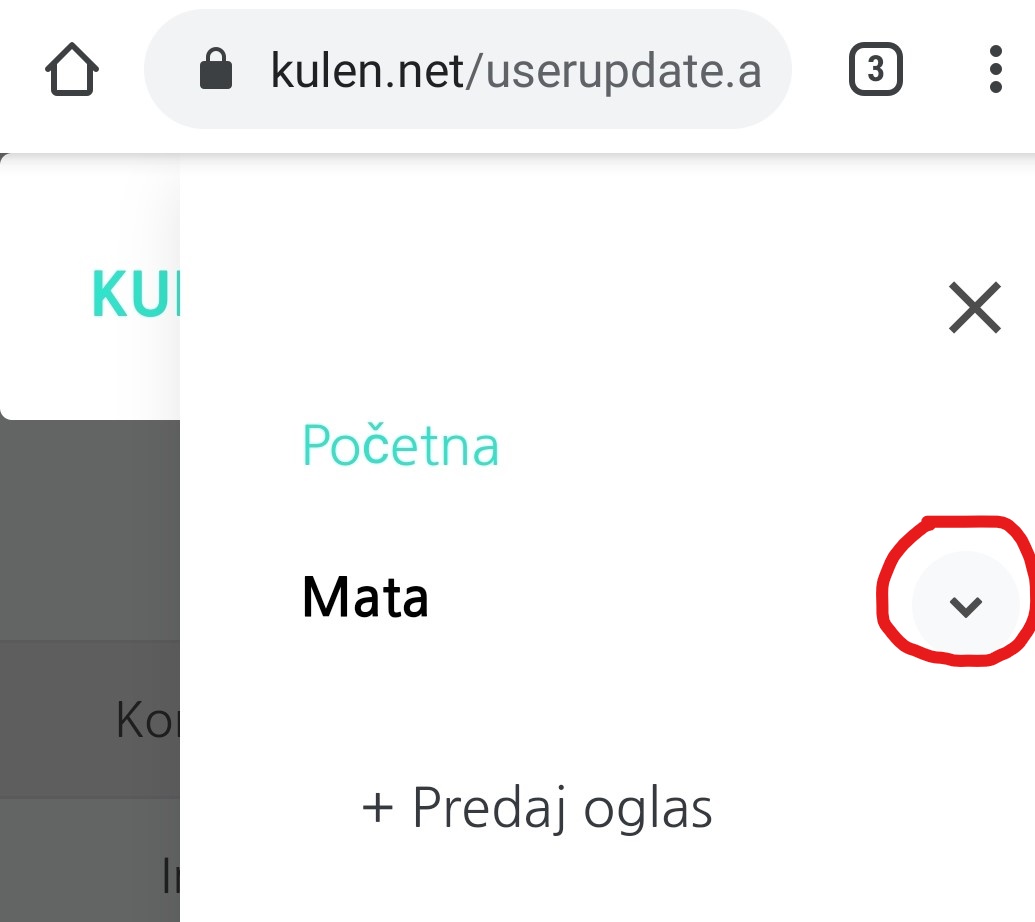Viewport: 1035px width, 922px height.
Task: Click the plus sign before Predaj oglas
Action: coord(379,808)
